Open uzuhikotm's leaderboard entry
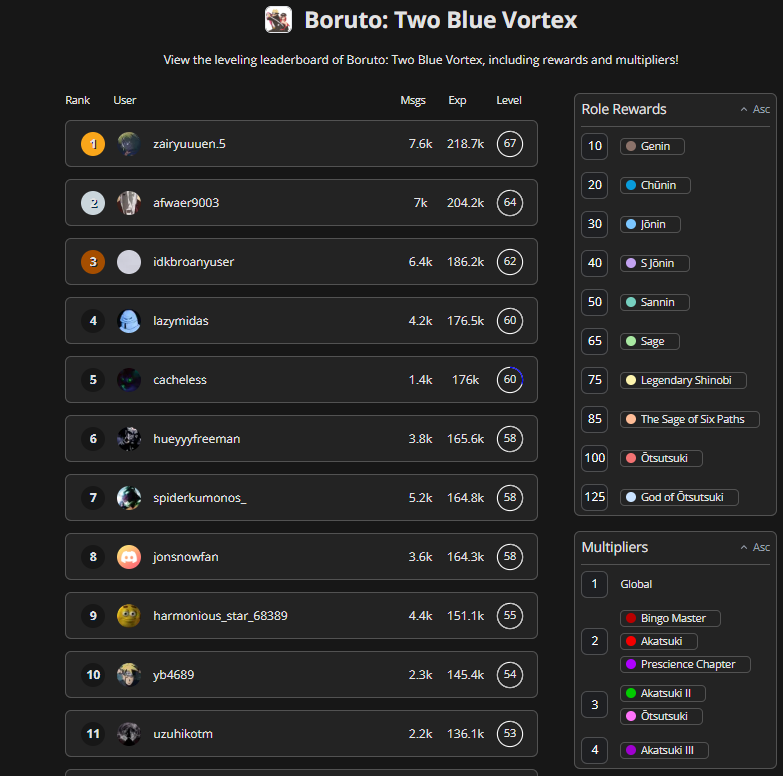Screen dimensions: 783x776 [301, 734]
